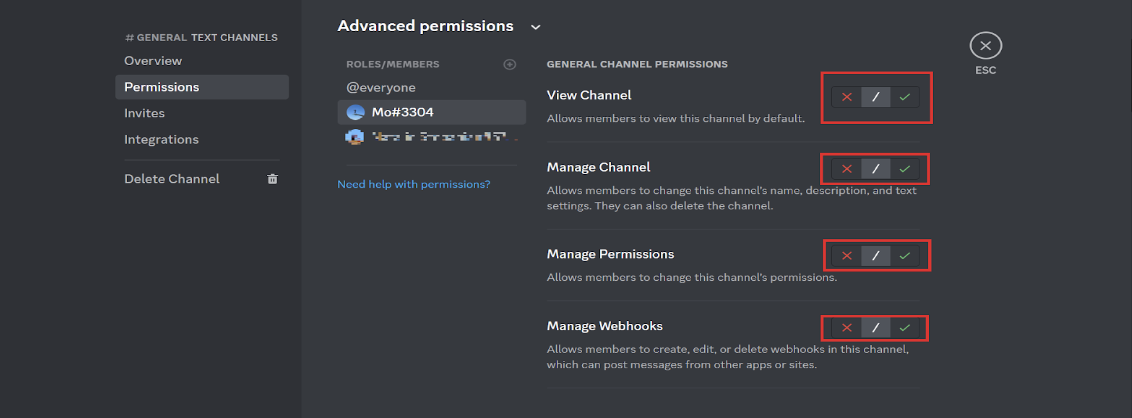Open the Invites settings tab
The width and height of the screenshot is (1132, 418).
[144, 113]
